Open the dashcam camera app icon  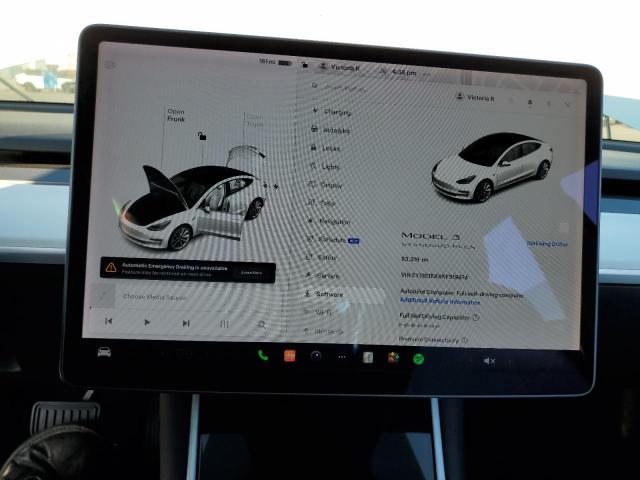[316, 356]
